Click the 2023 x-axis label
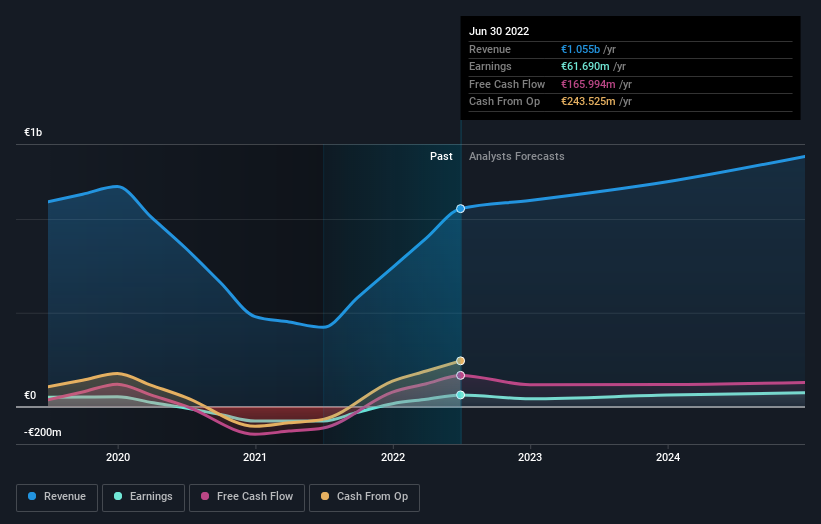The width and height of the screenshot is (821, 524). pyautogui.click(x=530, y=458)
